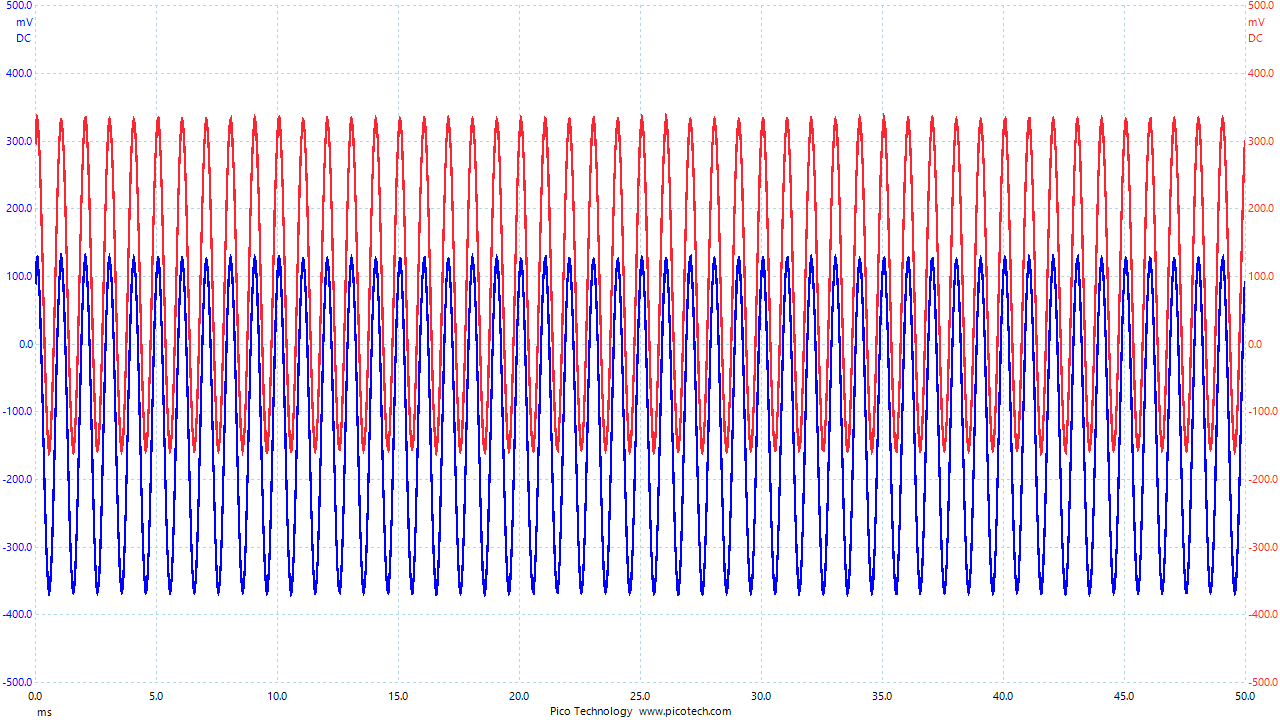Click the blue DC coupling label
The width and height of the screenshot is (1280, 720).
pos(24,38)
